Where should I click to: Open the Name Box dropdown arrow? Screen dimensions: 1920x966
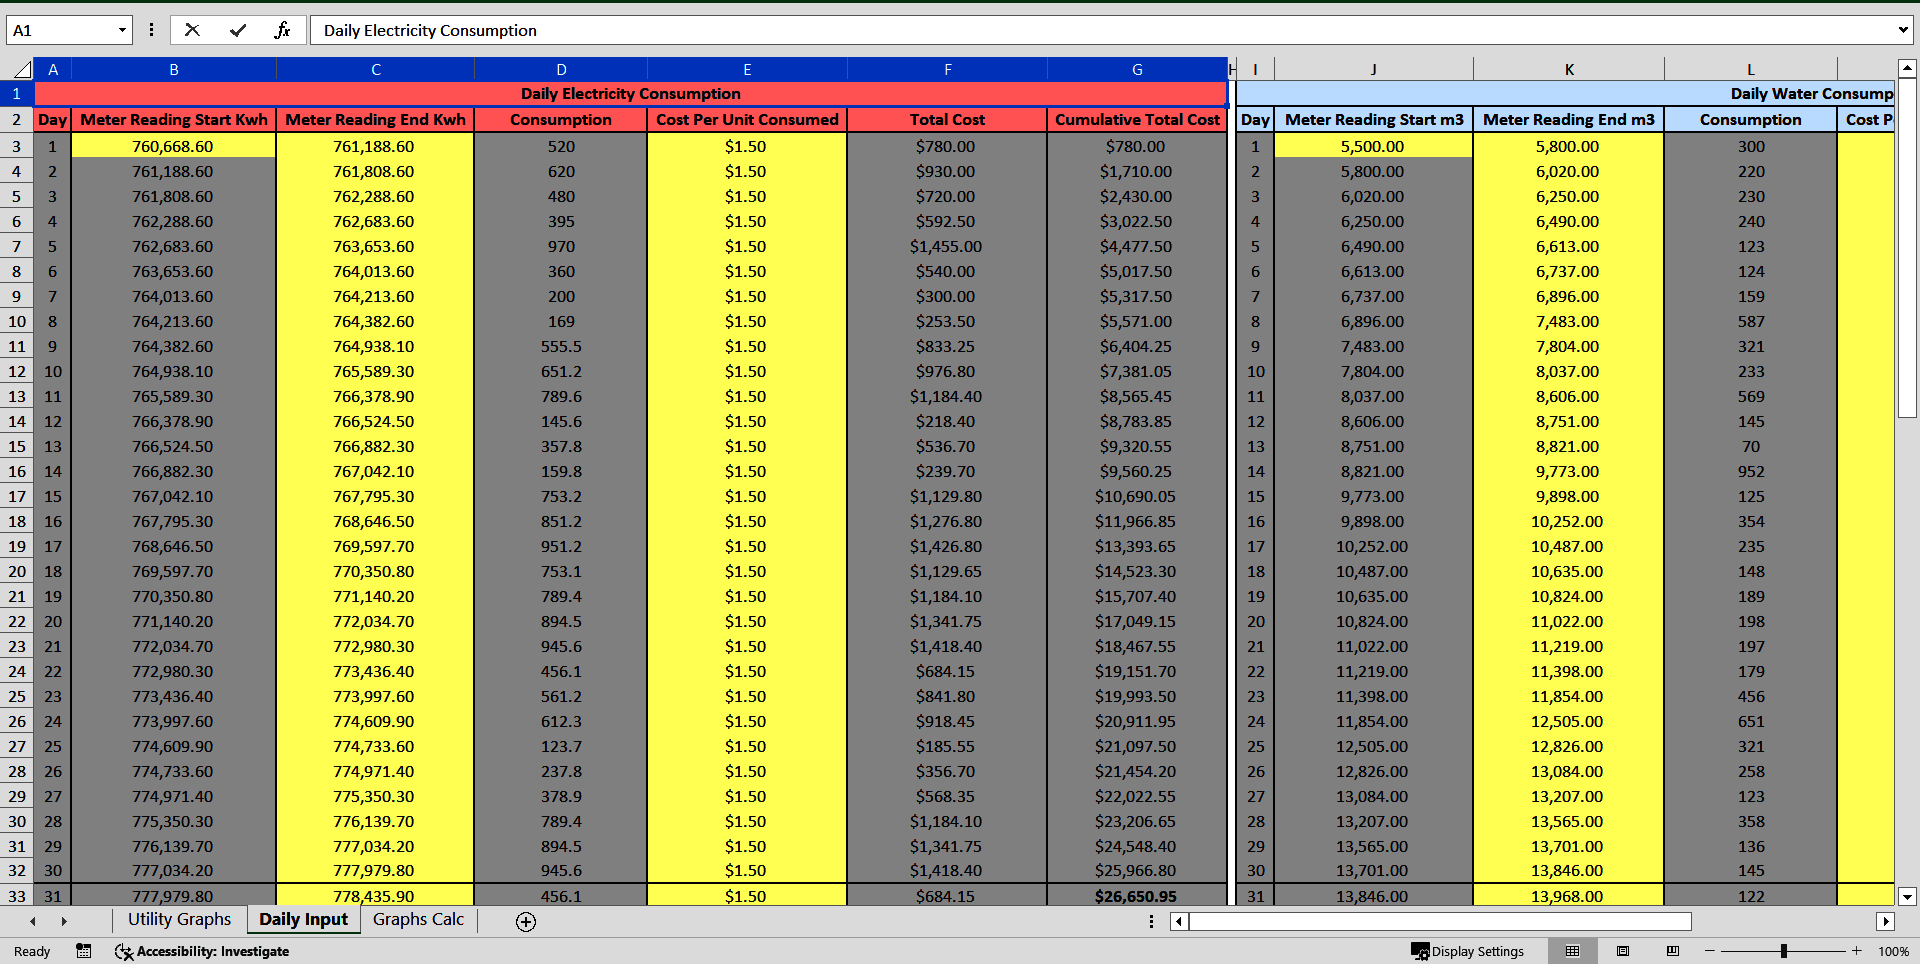pyautogui.click(x=122, y=30)
